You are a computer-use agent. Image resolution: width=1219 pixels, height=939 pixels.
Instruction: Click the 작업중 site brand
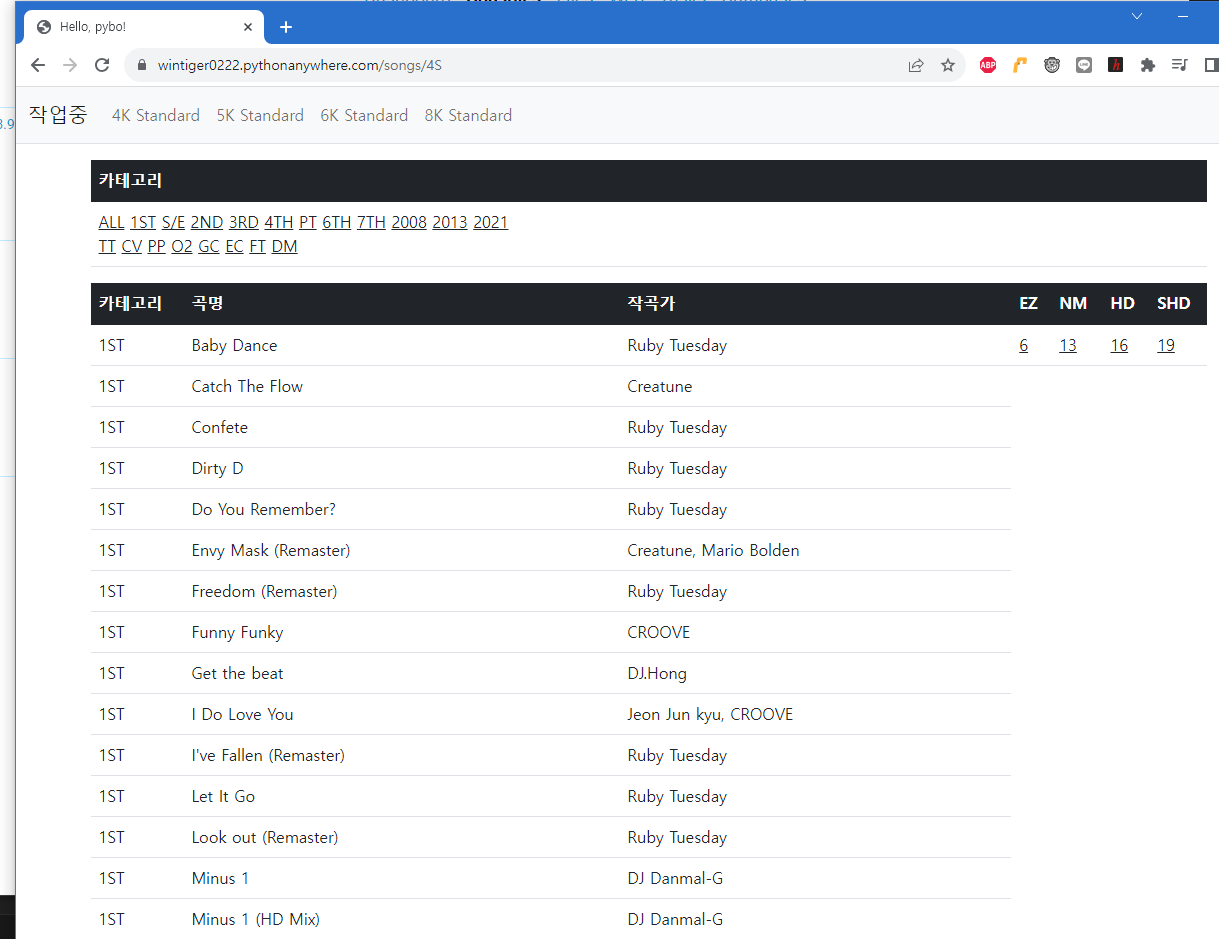pyautogui.click(x=58, y=115)
